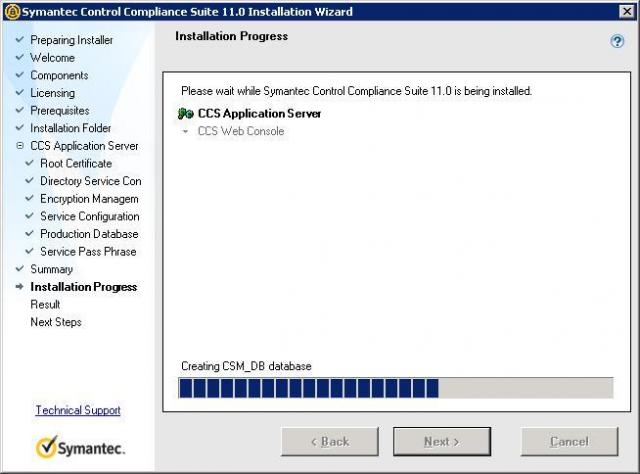
Task: Select the Next Steps step
Action: pos(56,322)
